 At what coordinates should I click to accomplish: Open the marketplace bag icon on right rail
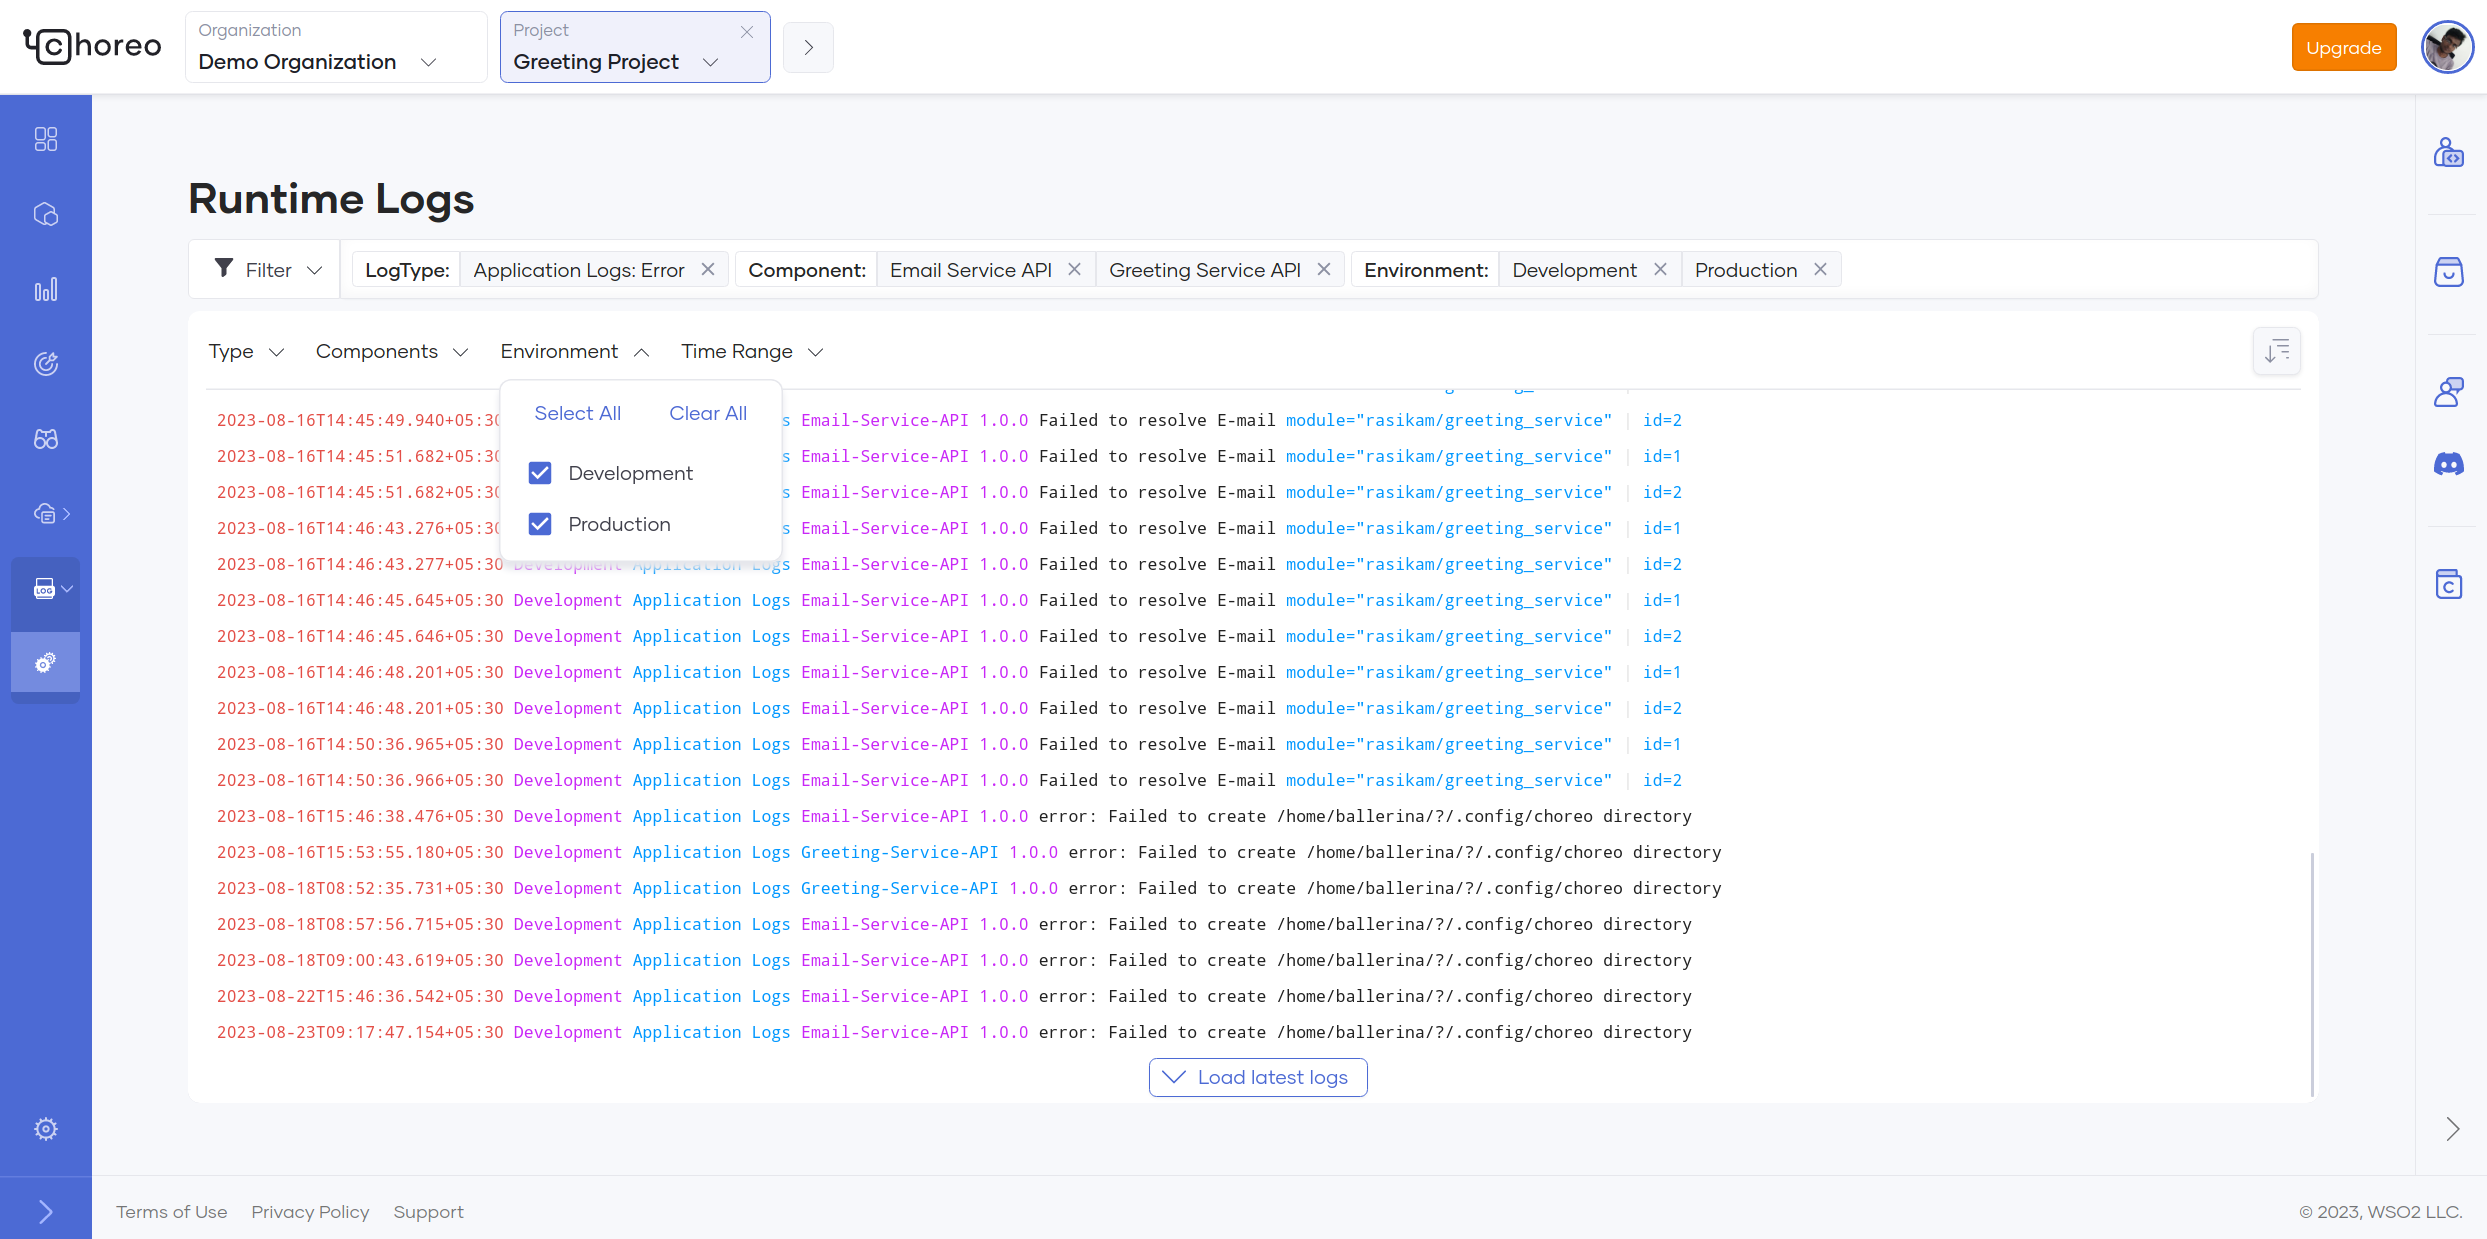pyautogui.click(x=2448, y=272)
